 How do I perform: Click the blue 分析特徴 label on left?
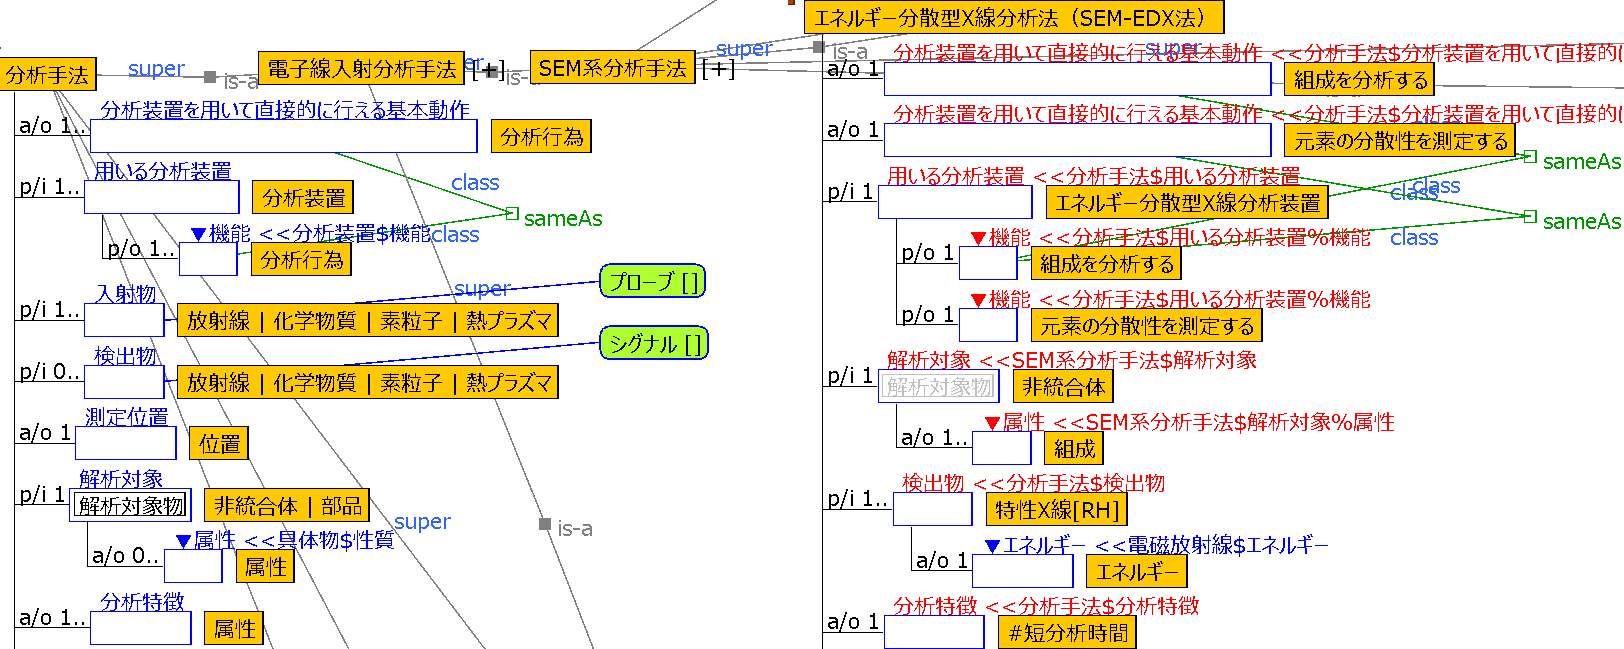click(x=142, y=602)
